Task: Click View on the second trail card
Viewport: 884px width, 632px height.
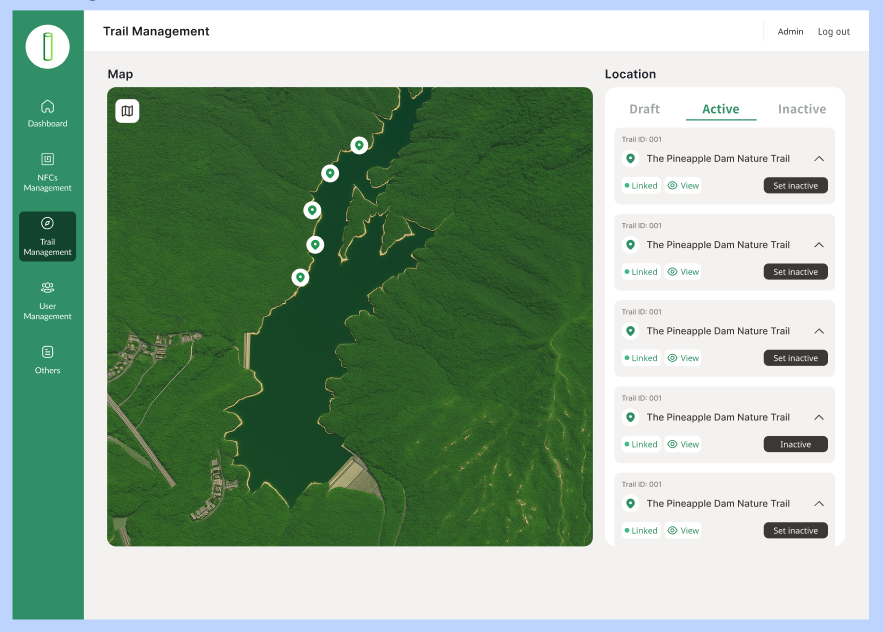Action: 684,272
